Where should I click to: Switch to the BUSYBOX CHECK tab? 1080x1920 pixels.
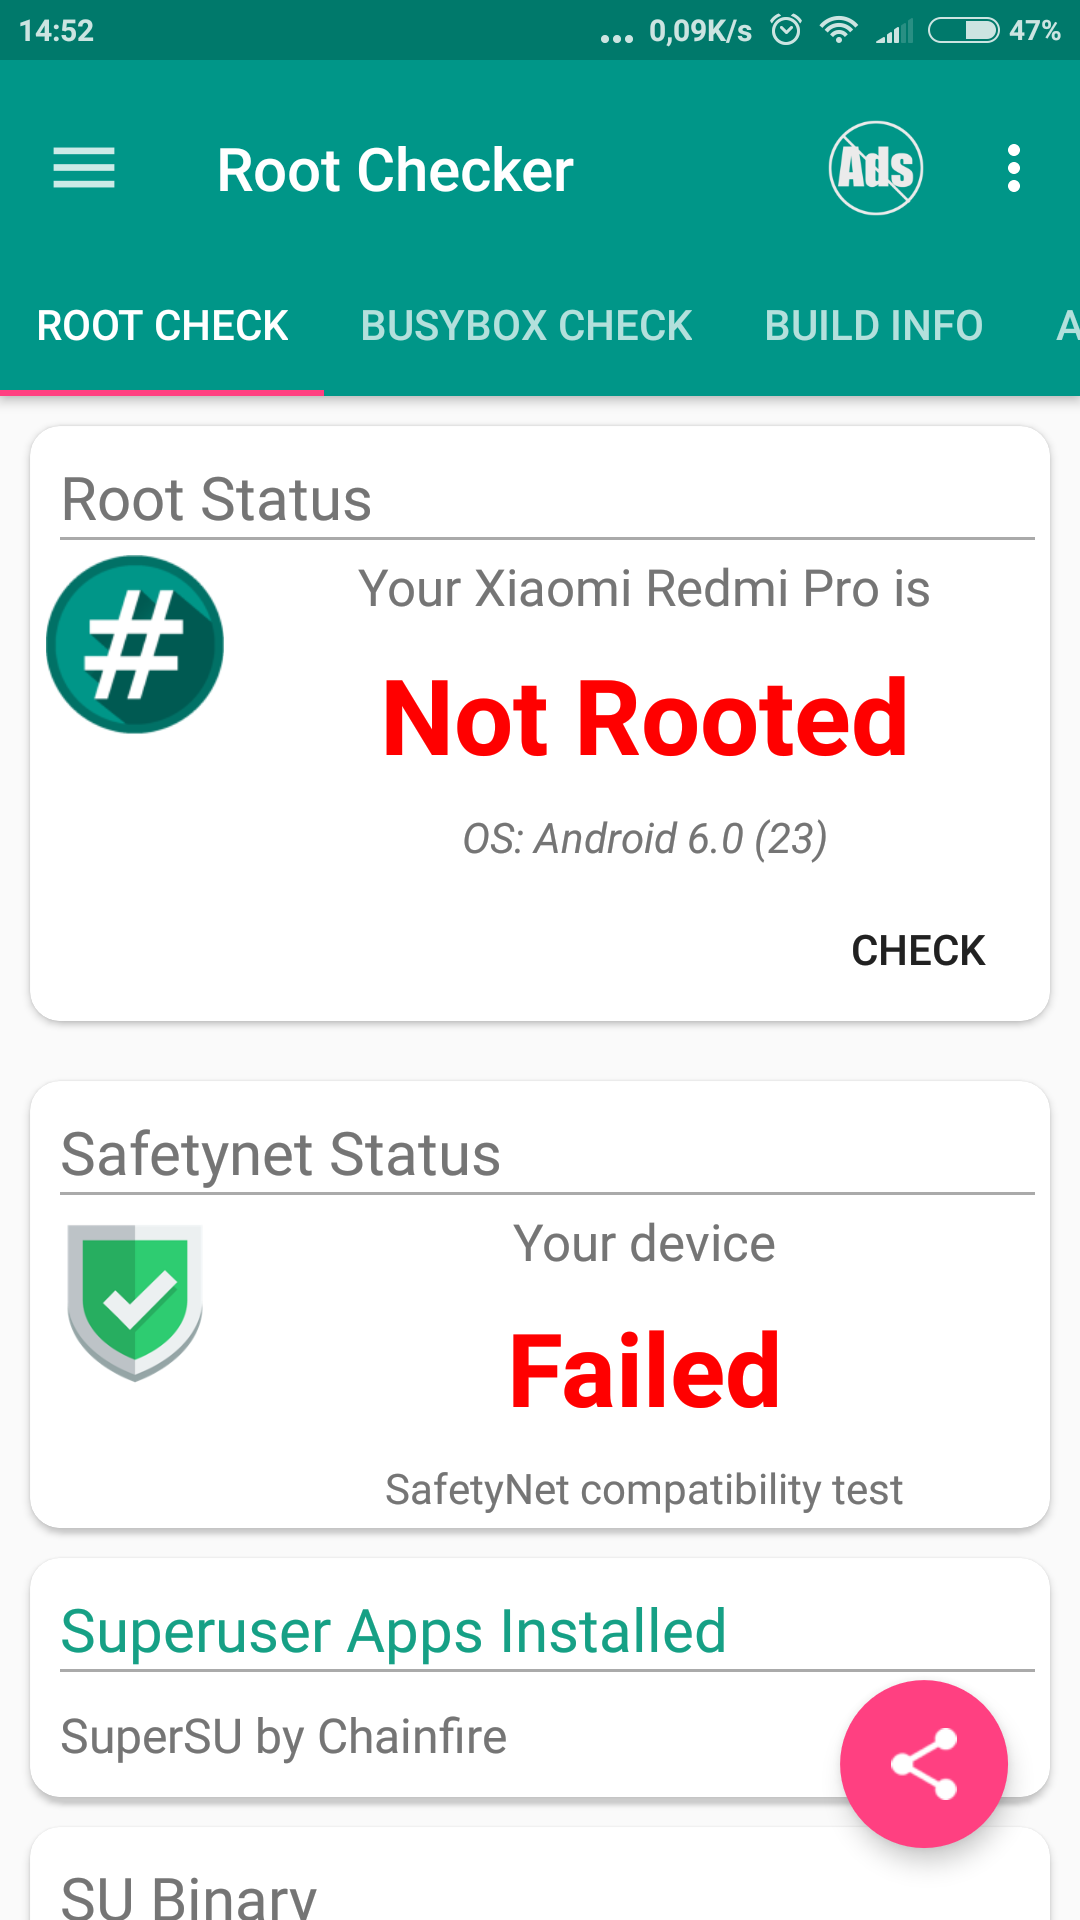pyautogui.click(x=526, y=326)
